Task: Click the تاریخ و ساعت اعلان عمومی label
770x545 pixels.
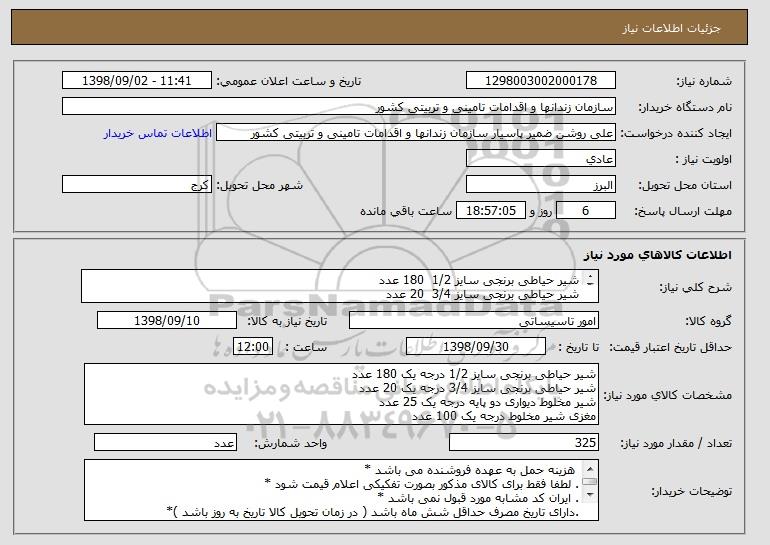Action: [289, 81]
